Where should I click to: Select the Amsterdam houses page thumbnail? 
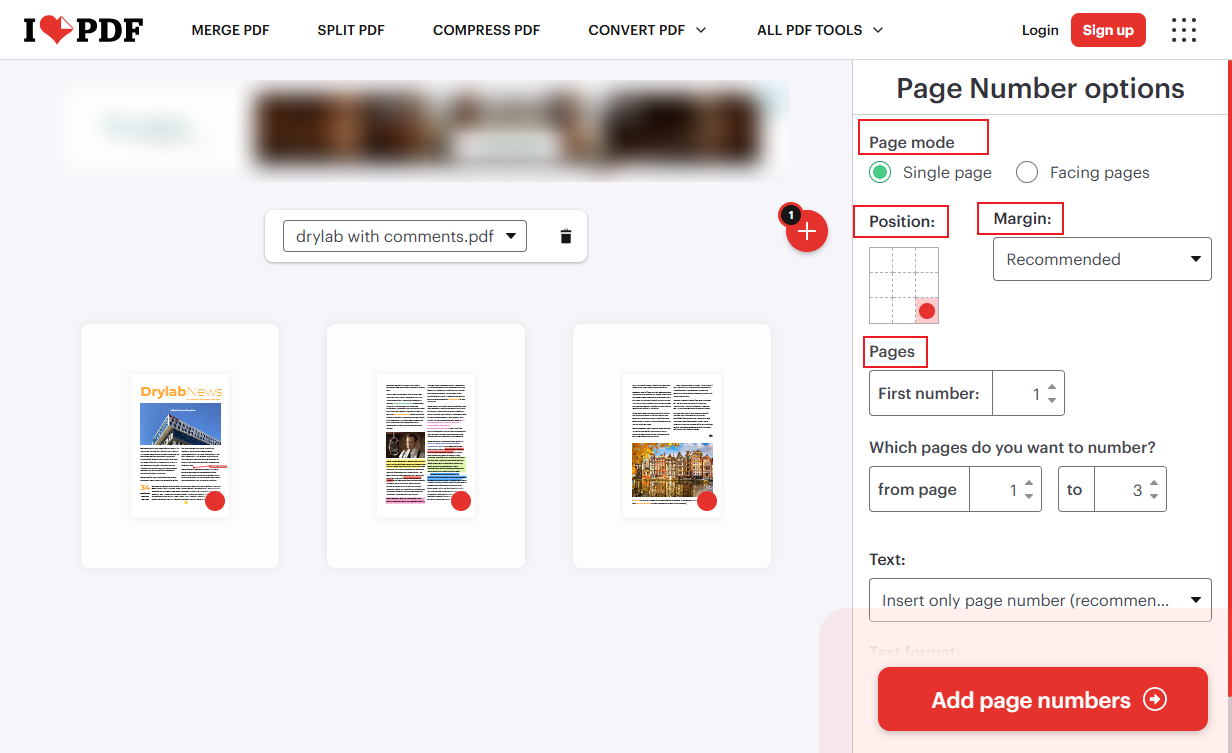[x=671, y=445]
